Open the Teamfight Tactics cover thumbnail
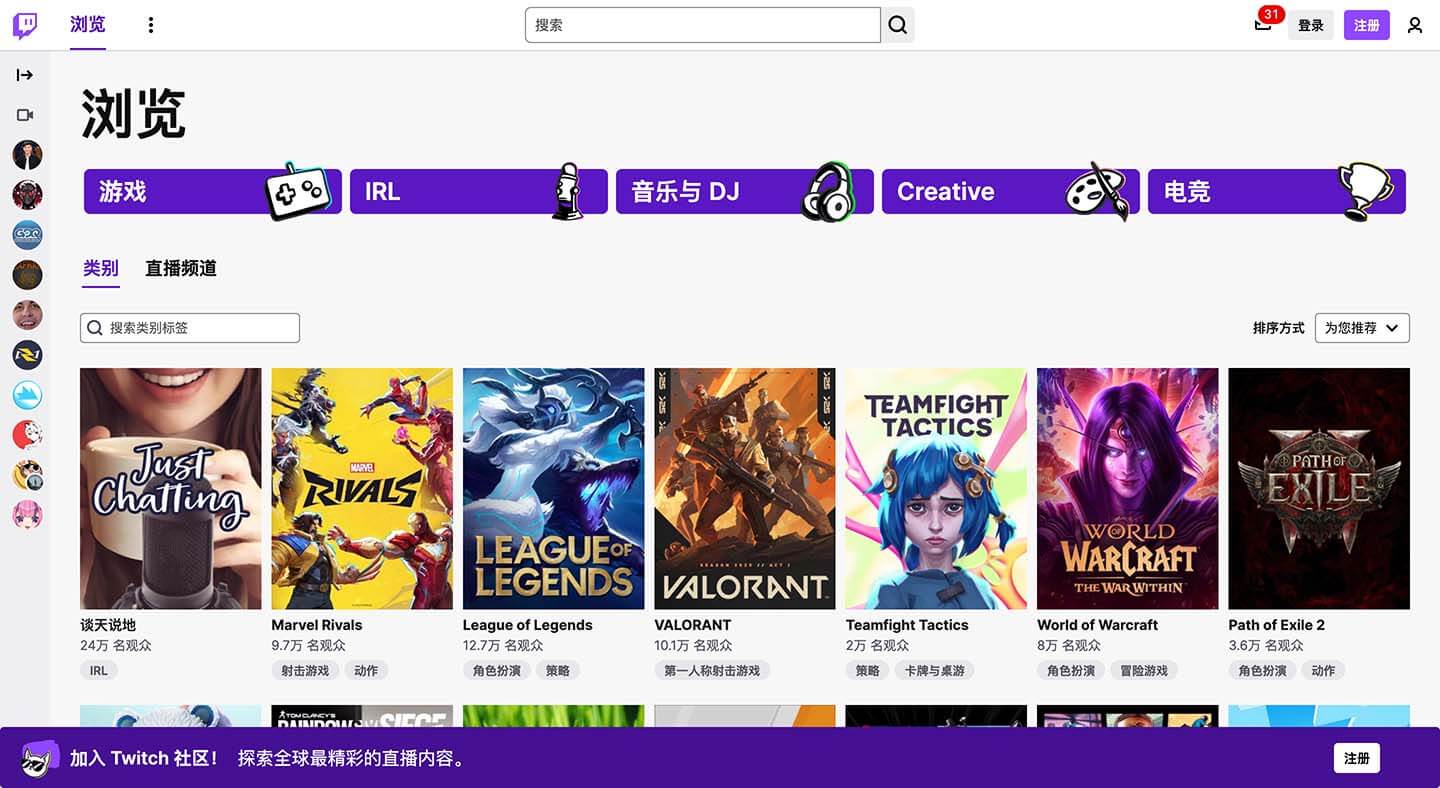1440x788 pixels. pos(936,489)
